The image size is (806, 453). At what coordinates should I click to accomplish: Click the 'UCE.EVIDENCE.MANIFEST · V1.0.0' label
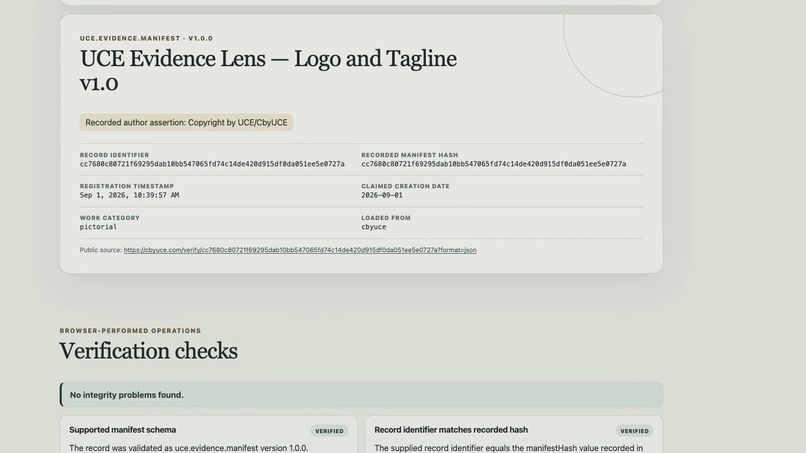pos(146,38)
